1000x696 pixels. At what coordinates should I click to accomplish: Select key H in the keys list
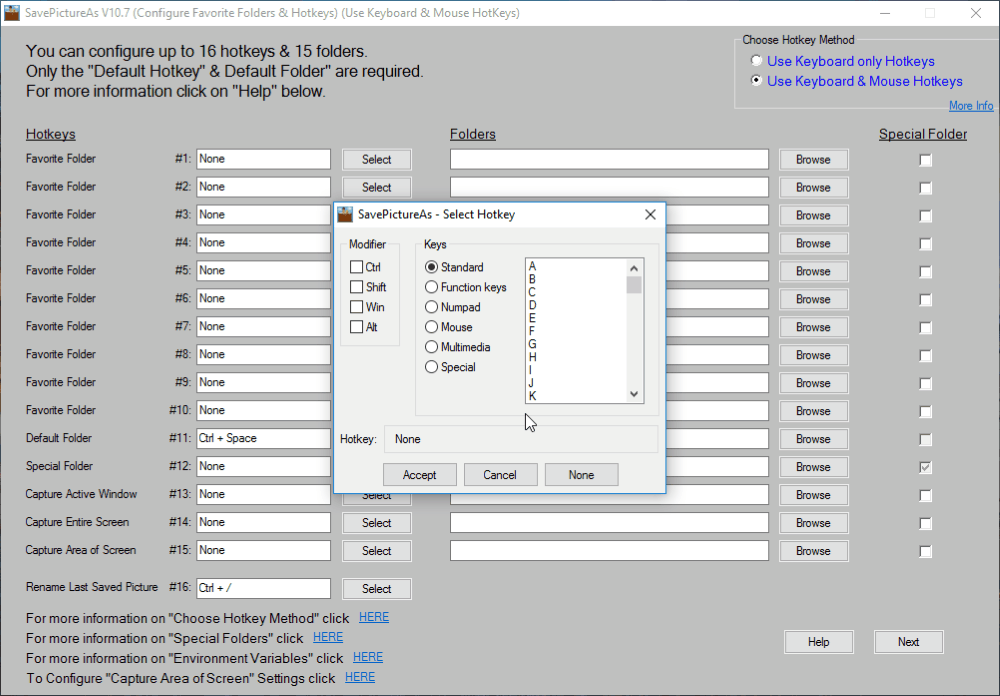click(x=532, y=357)
